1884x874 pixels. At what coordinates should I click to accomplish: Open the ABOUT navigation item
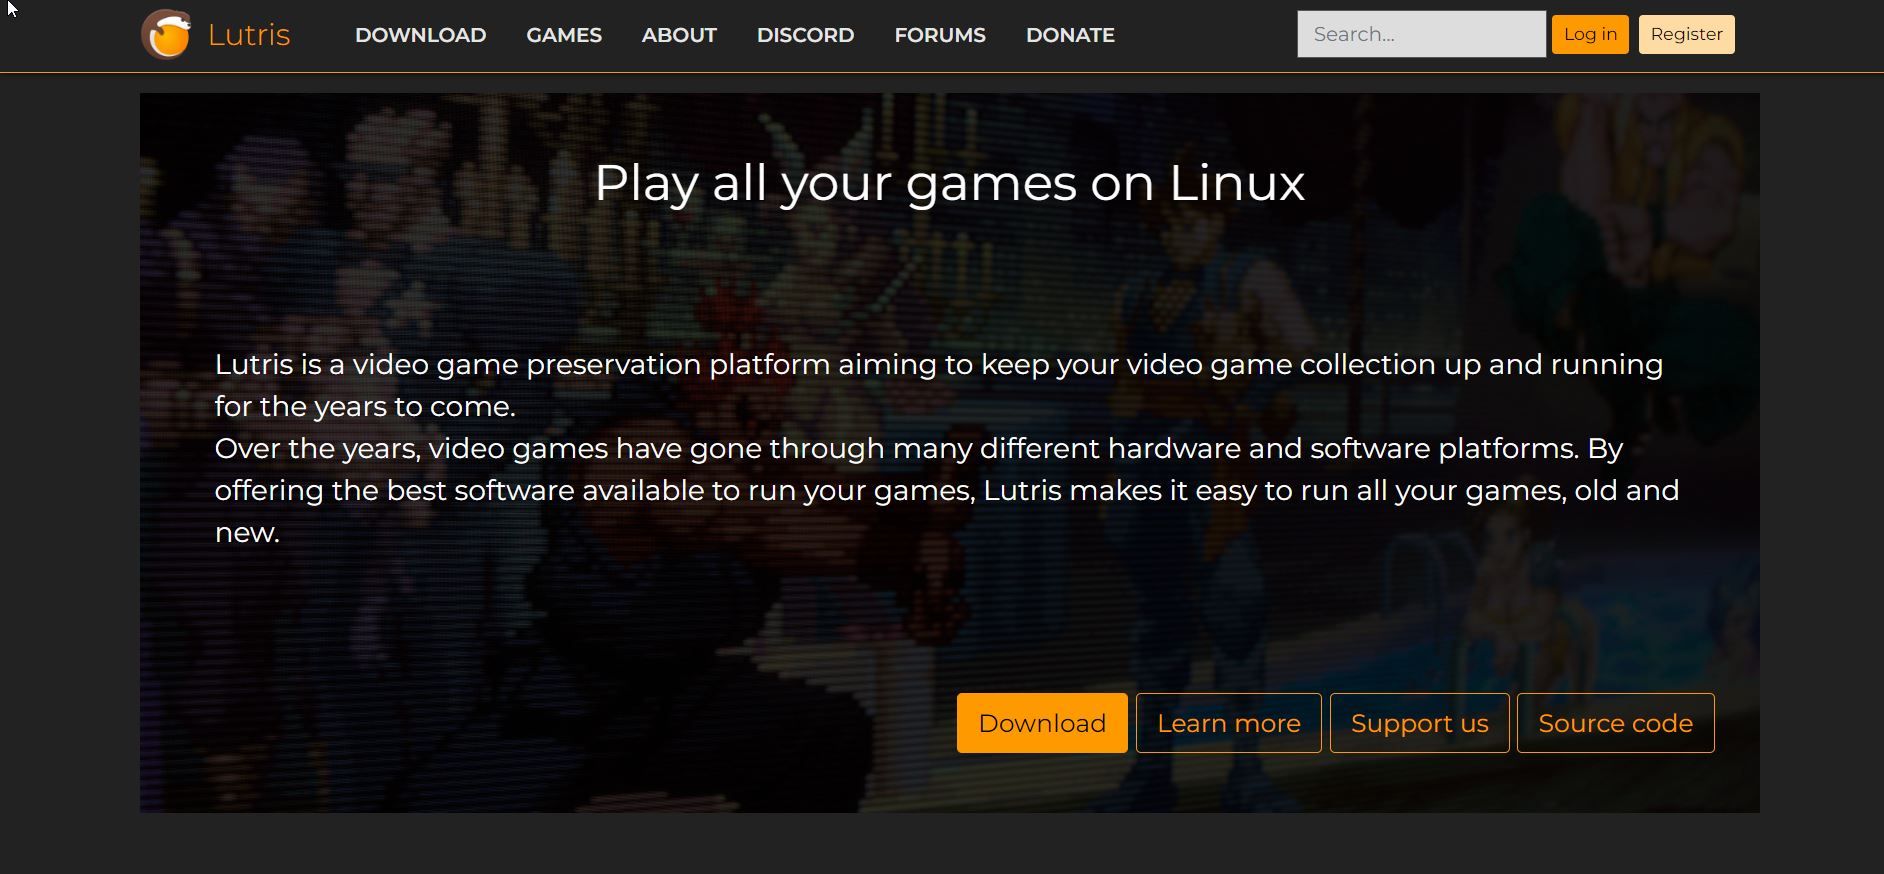coord(679,35)
